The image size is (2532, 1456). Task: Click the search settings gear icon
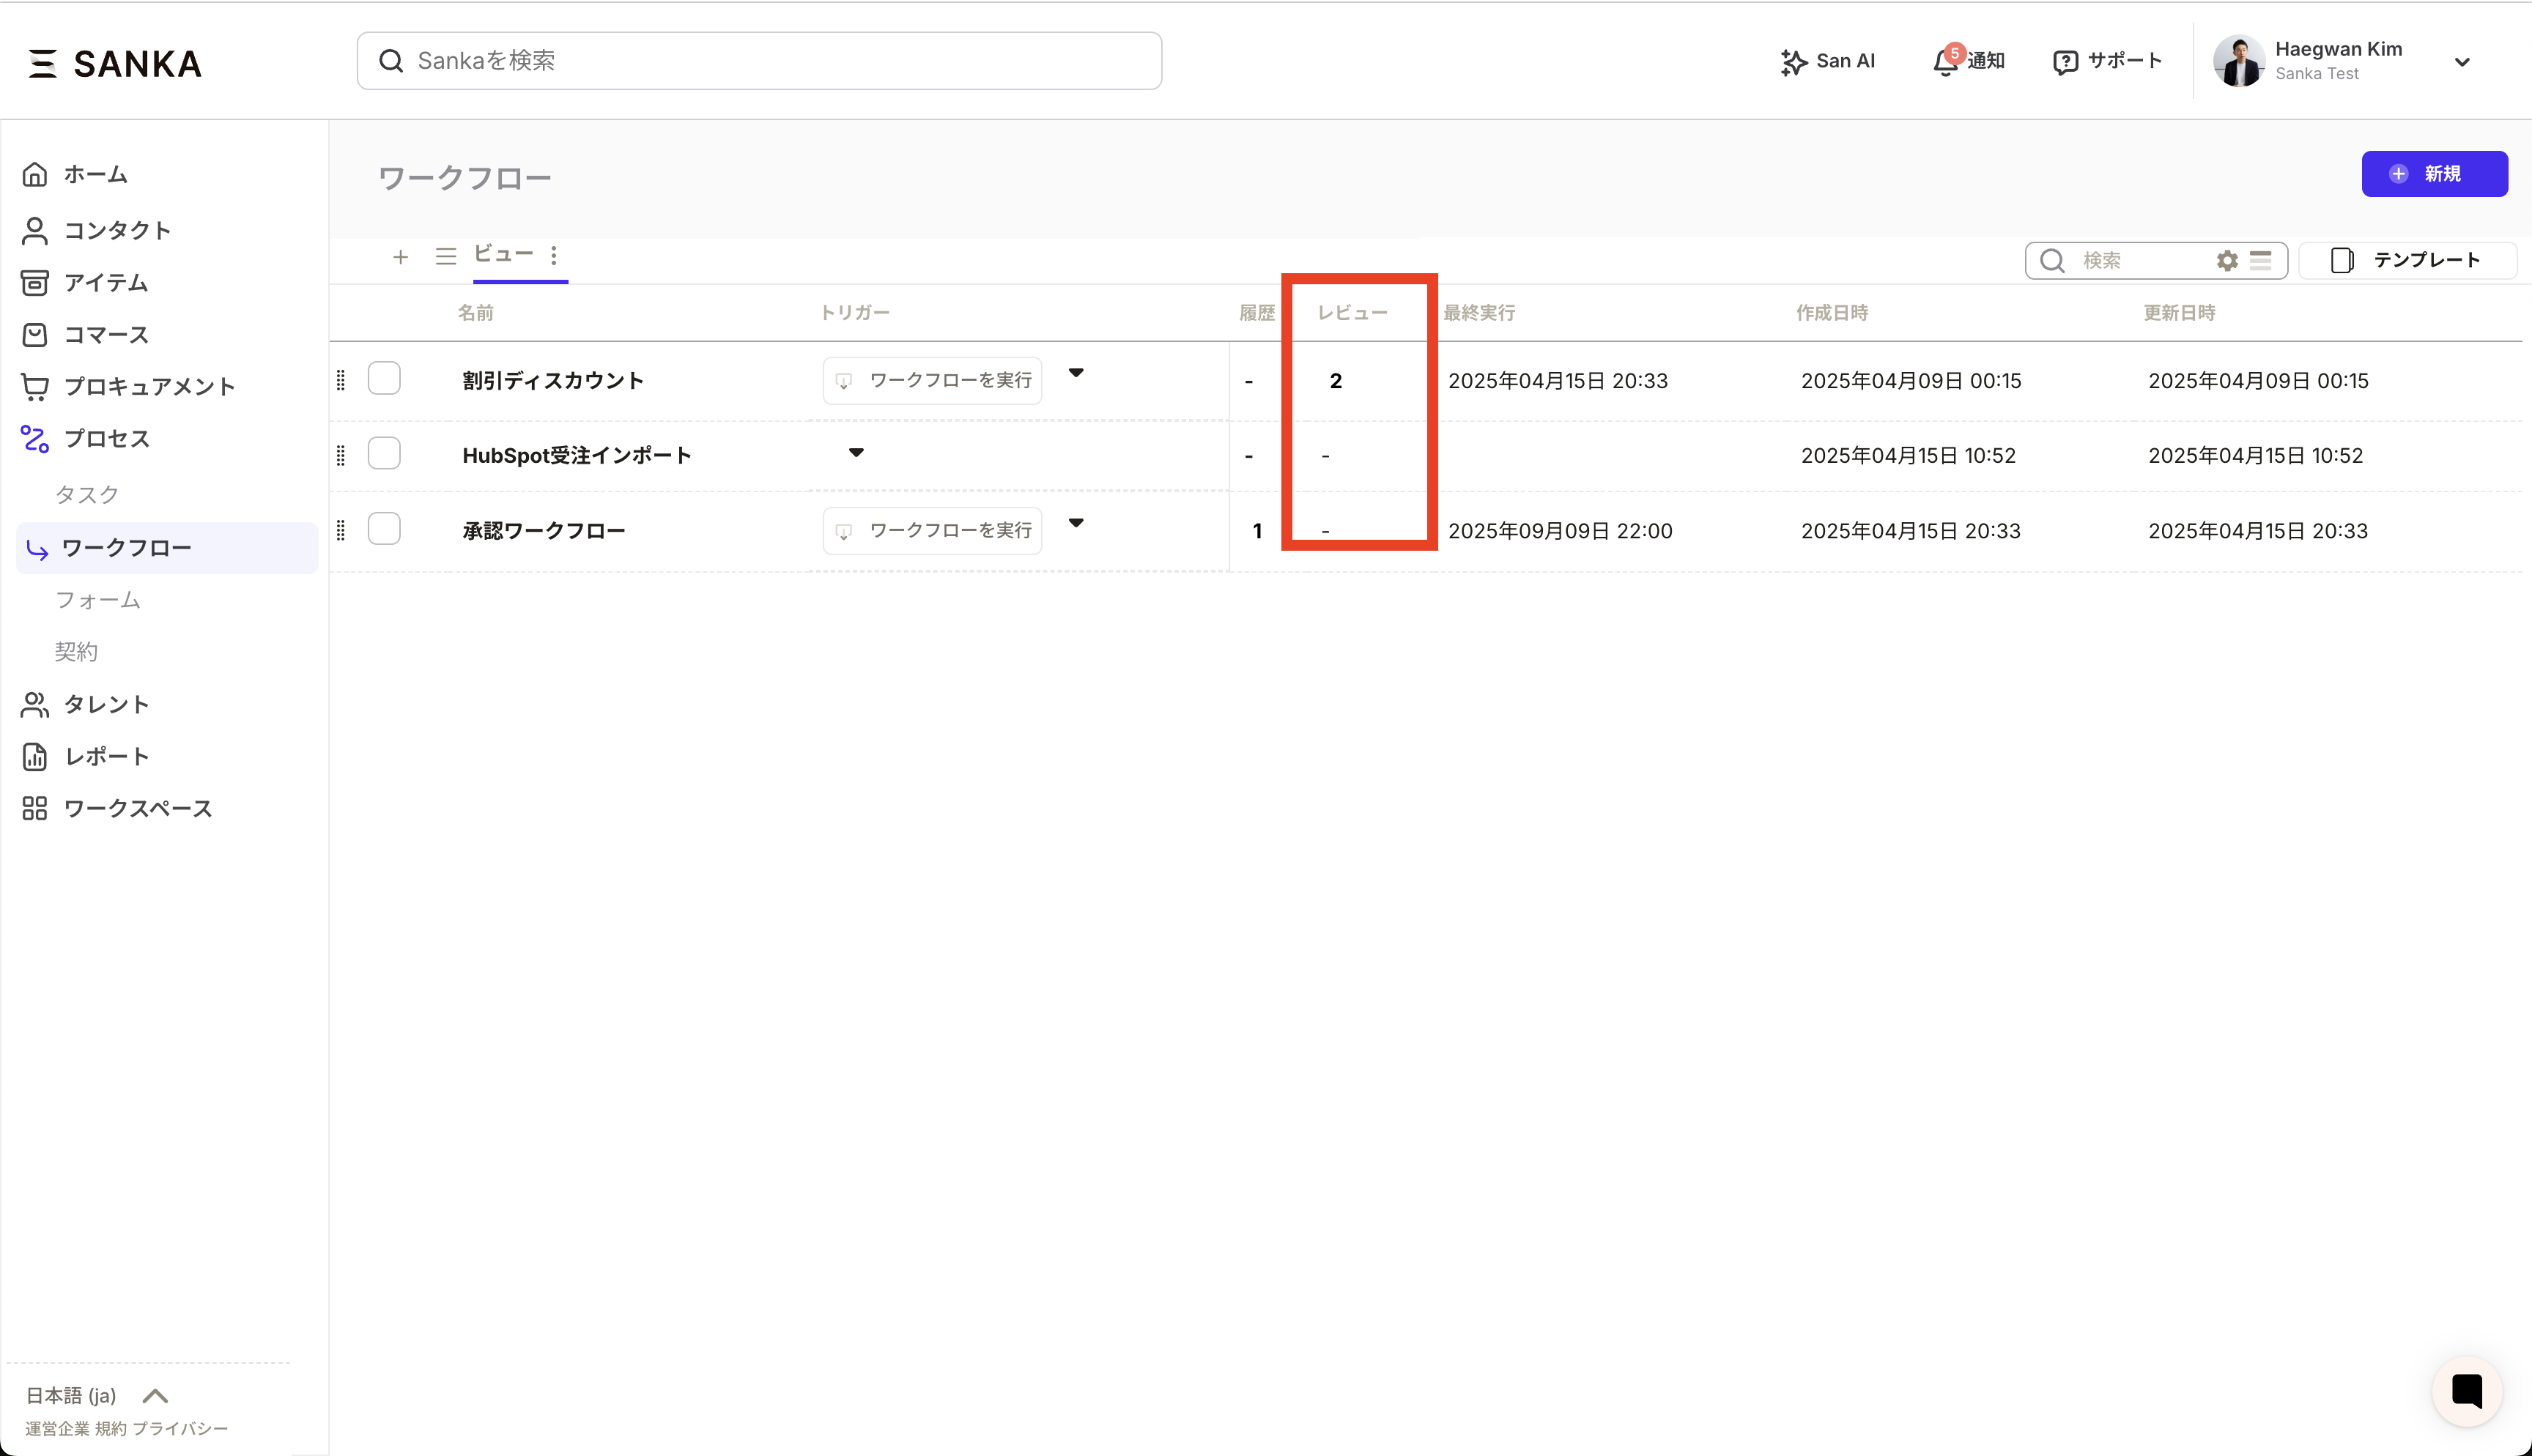2227,261
